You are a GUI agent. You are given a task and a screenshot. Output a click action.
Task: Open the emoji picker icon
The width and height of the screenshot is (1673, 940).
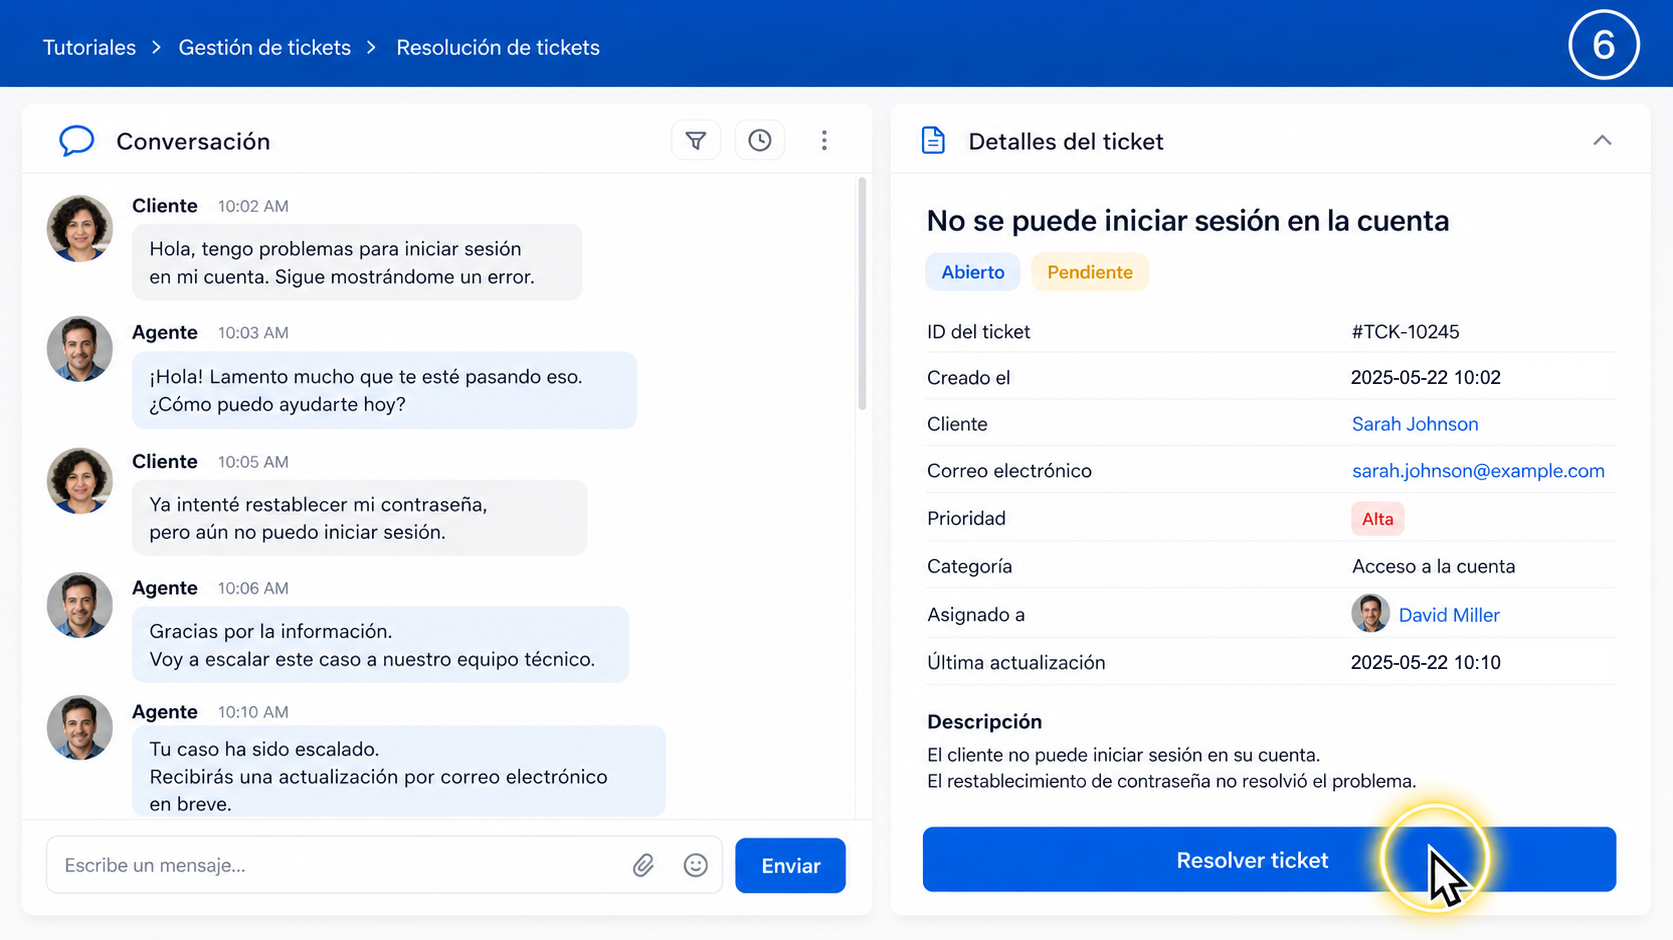click(x=696, y=865)
